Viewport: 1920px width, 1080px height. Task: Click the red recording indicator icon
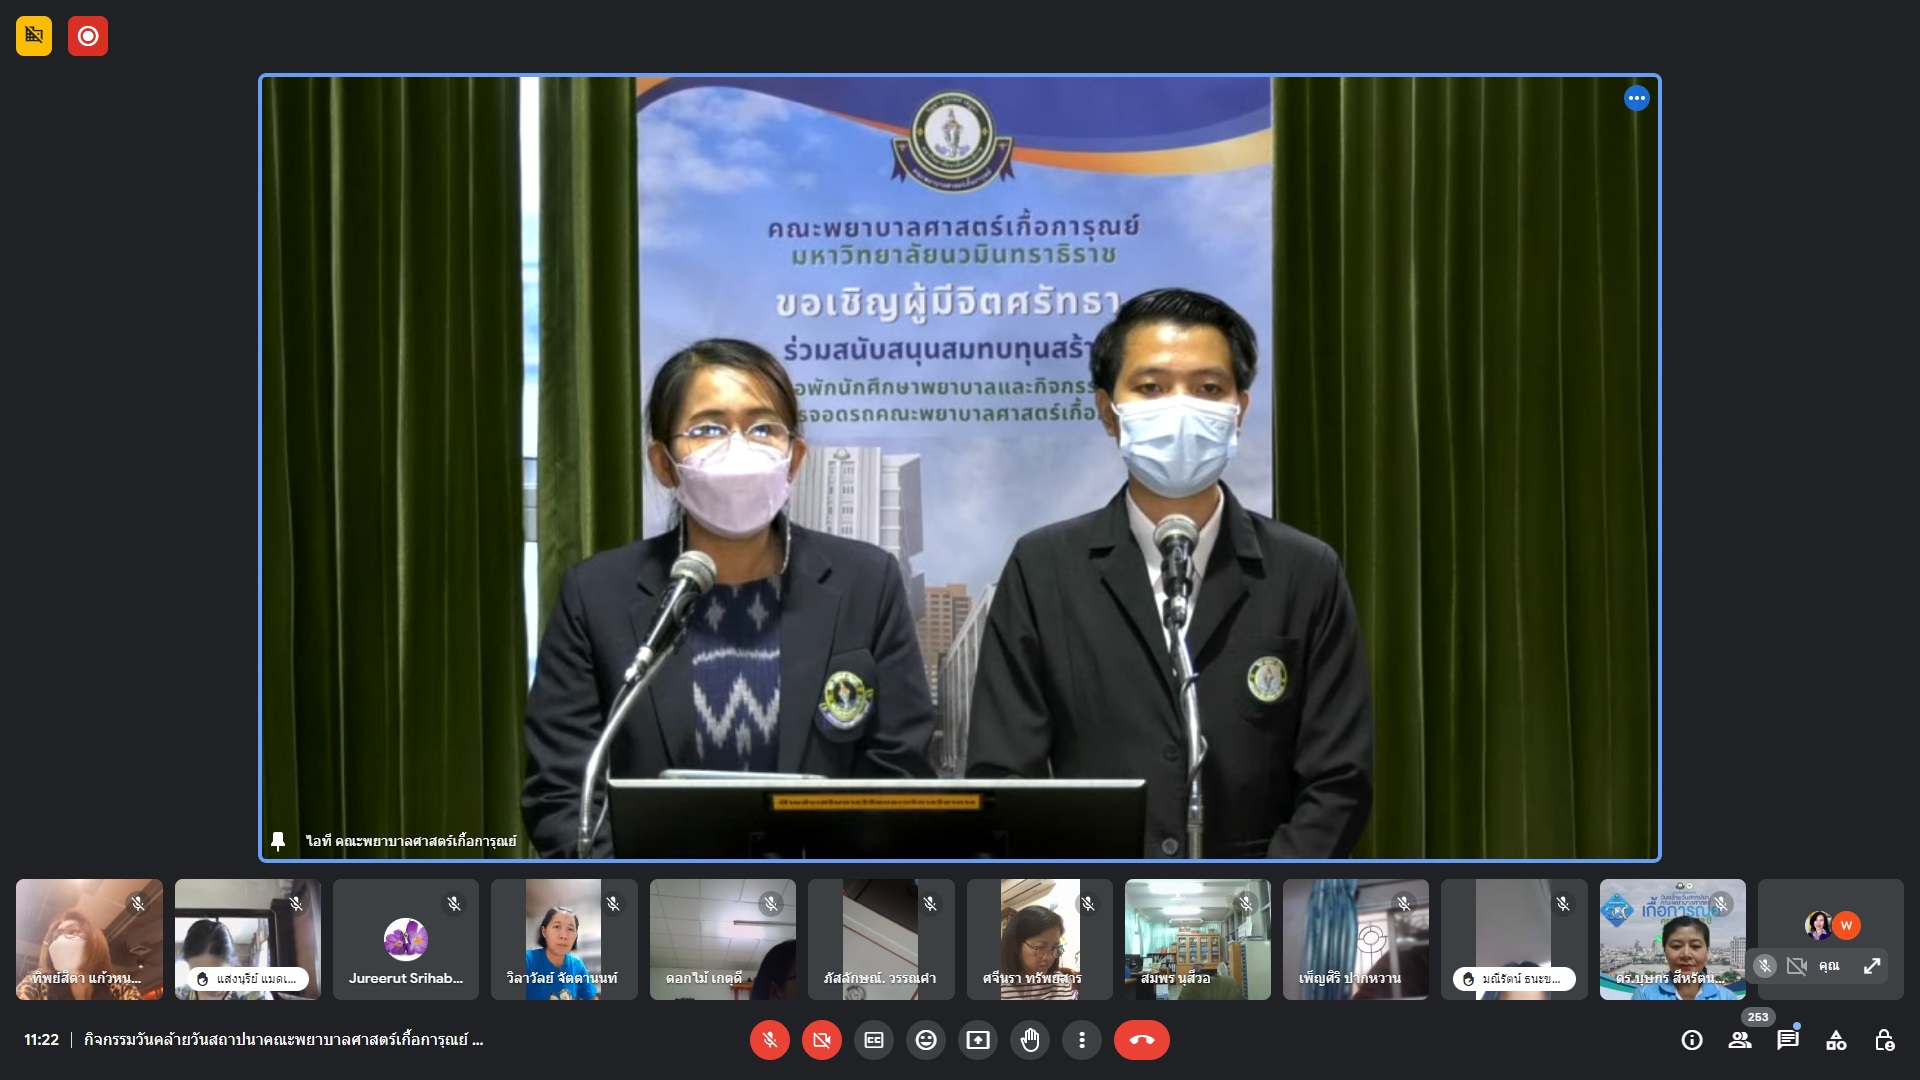88,36
